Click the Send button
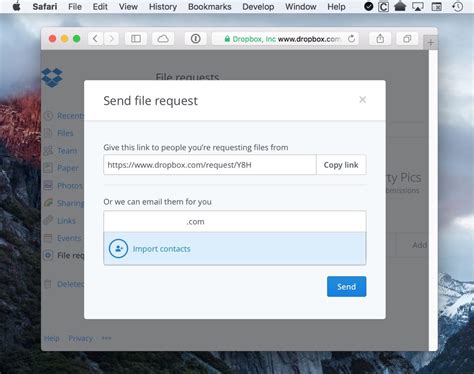The height and width of the screenshot is (374, 474). [x=346, y=286]
